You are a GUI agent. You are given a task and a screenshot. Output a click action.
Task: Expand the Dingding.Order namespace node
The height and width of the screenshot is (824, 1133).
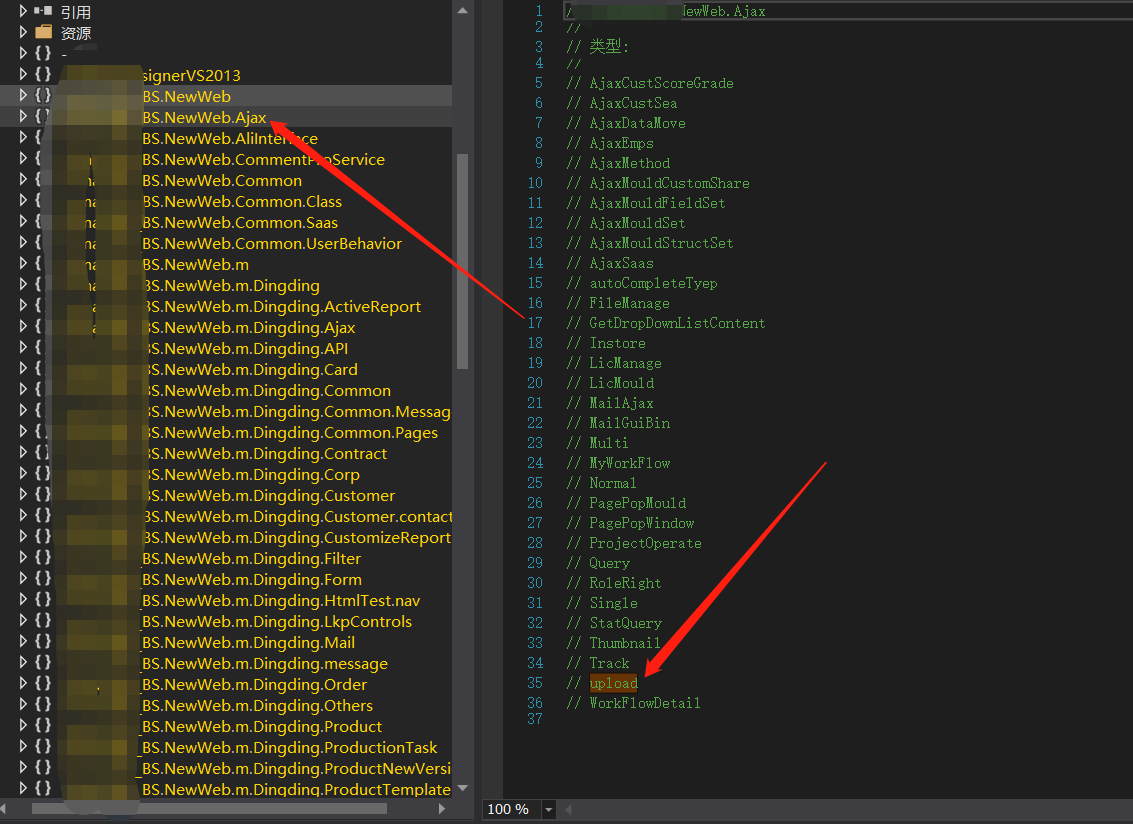tap(23, 683)
